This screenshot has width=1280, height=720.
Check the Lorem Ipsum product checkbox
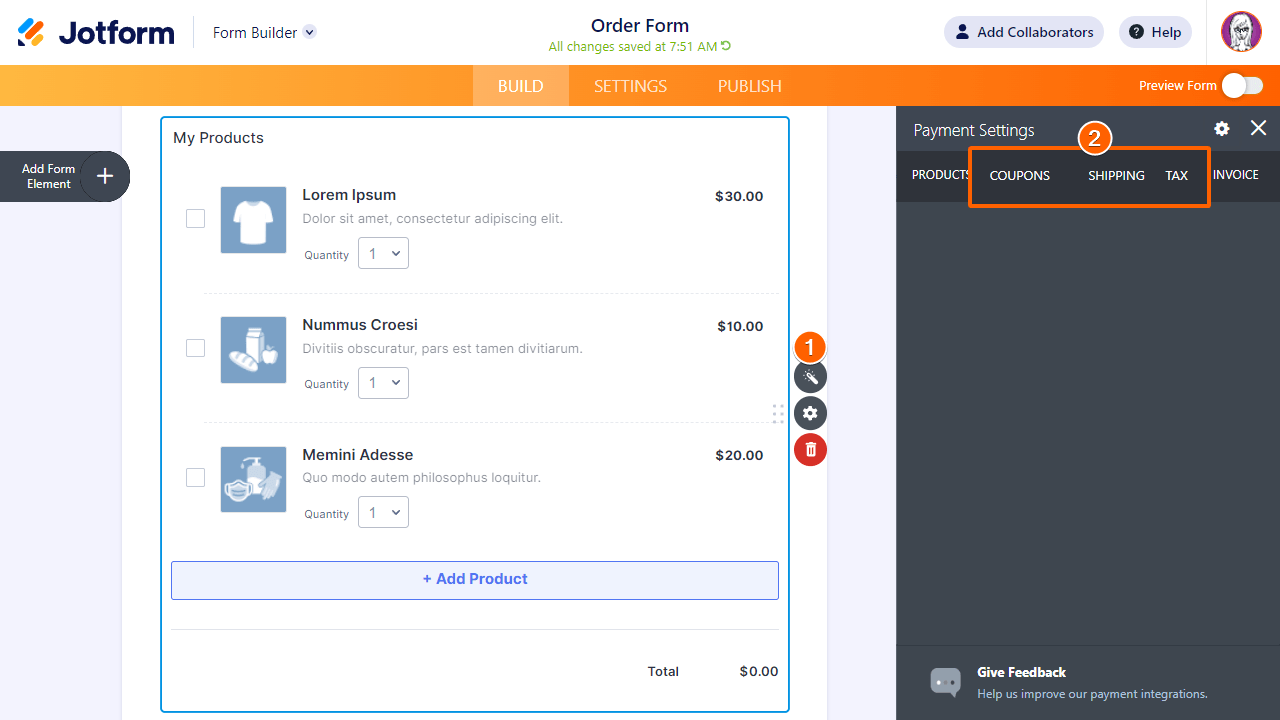click(196, 218)
